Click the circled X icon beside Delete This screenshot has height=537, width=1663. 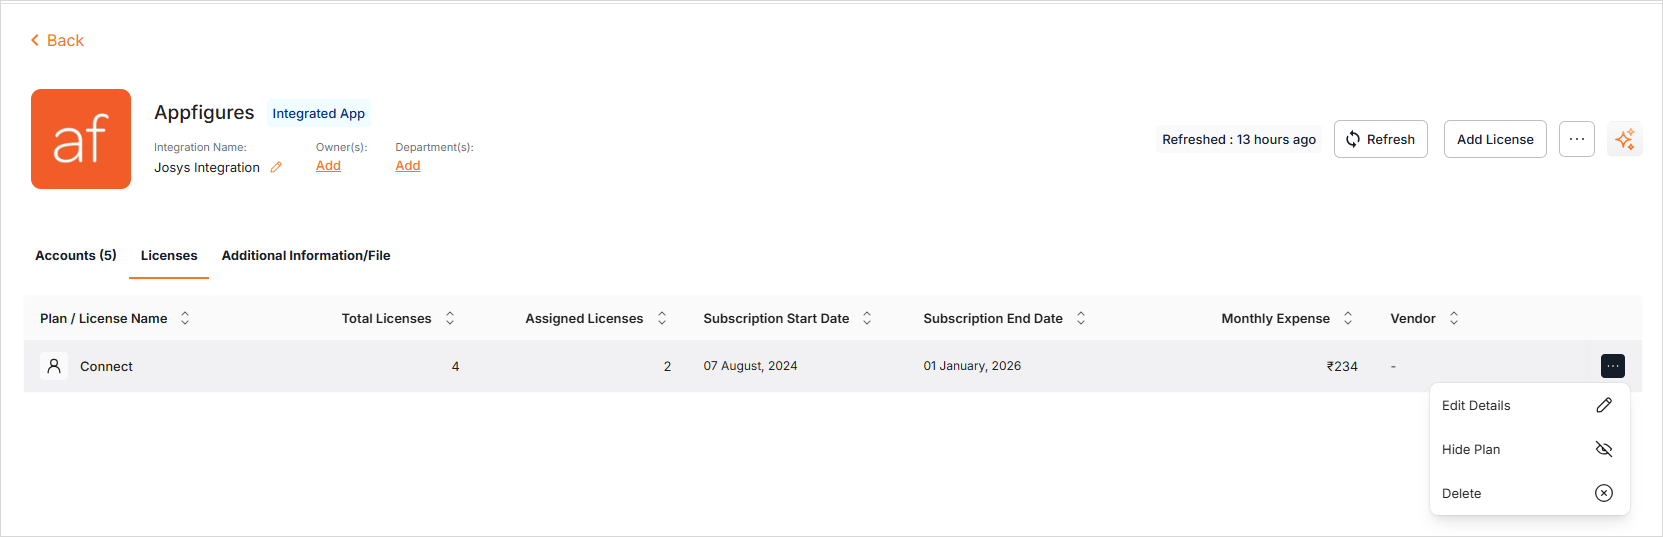[1604, 493]
